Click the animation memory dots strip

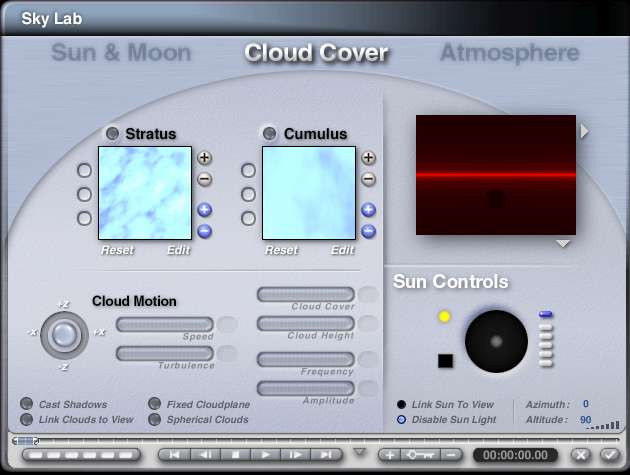[x=81, y=455]
